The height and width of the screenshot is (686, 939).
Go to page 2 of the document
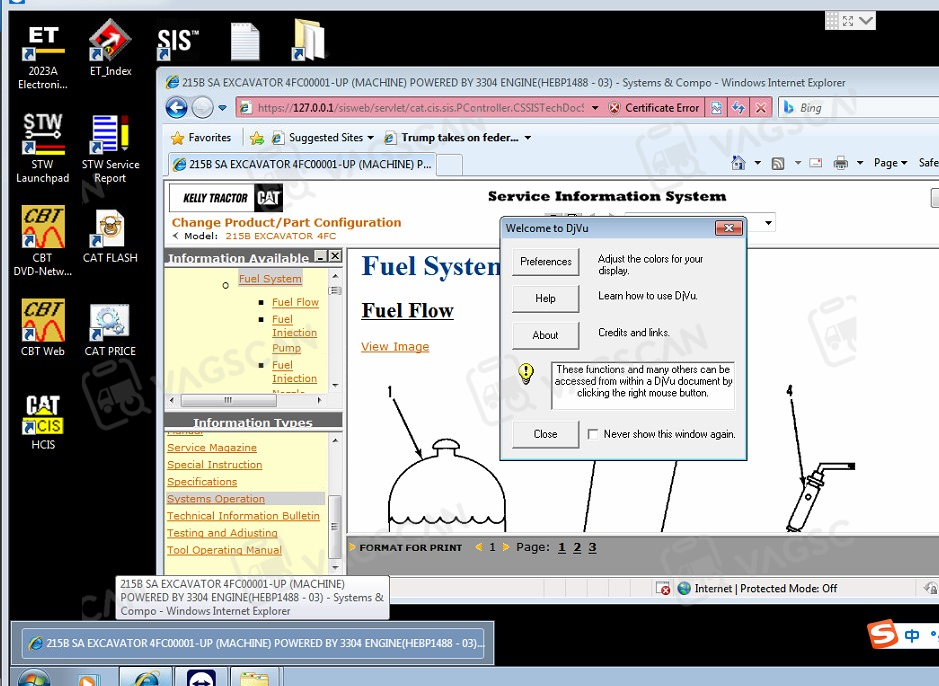point(577,547)
